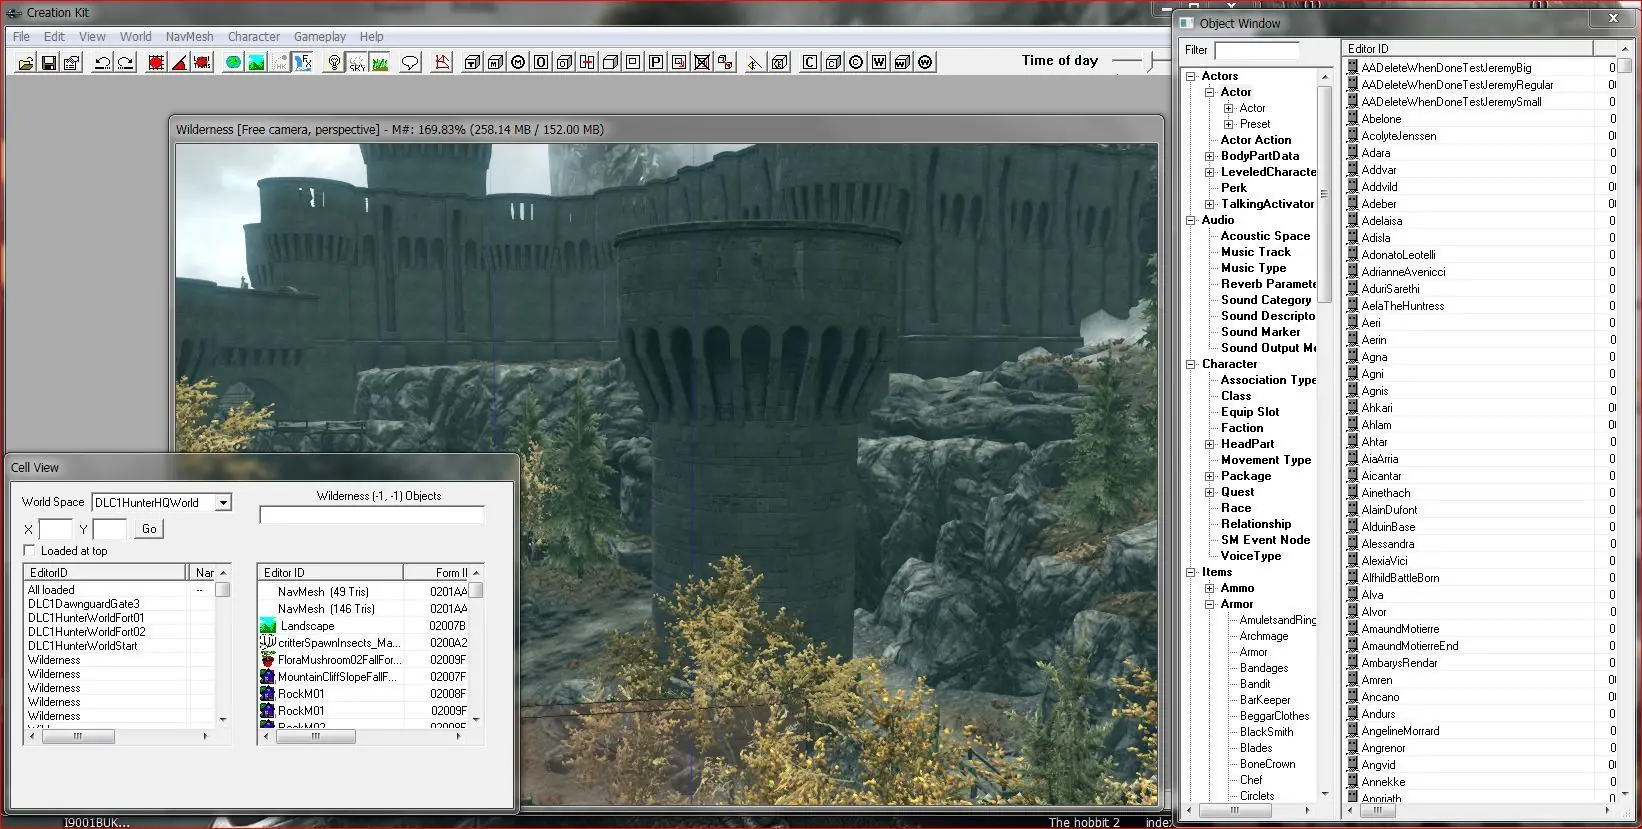The height and width of the screenshot is (829, 1642).
Task: Collapse the Actors tree category
Action: pos(1191,76)
